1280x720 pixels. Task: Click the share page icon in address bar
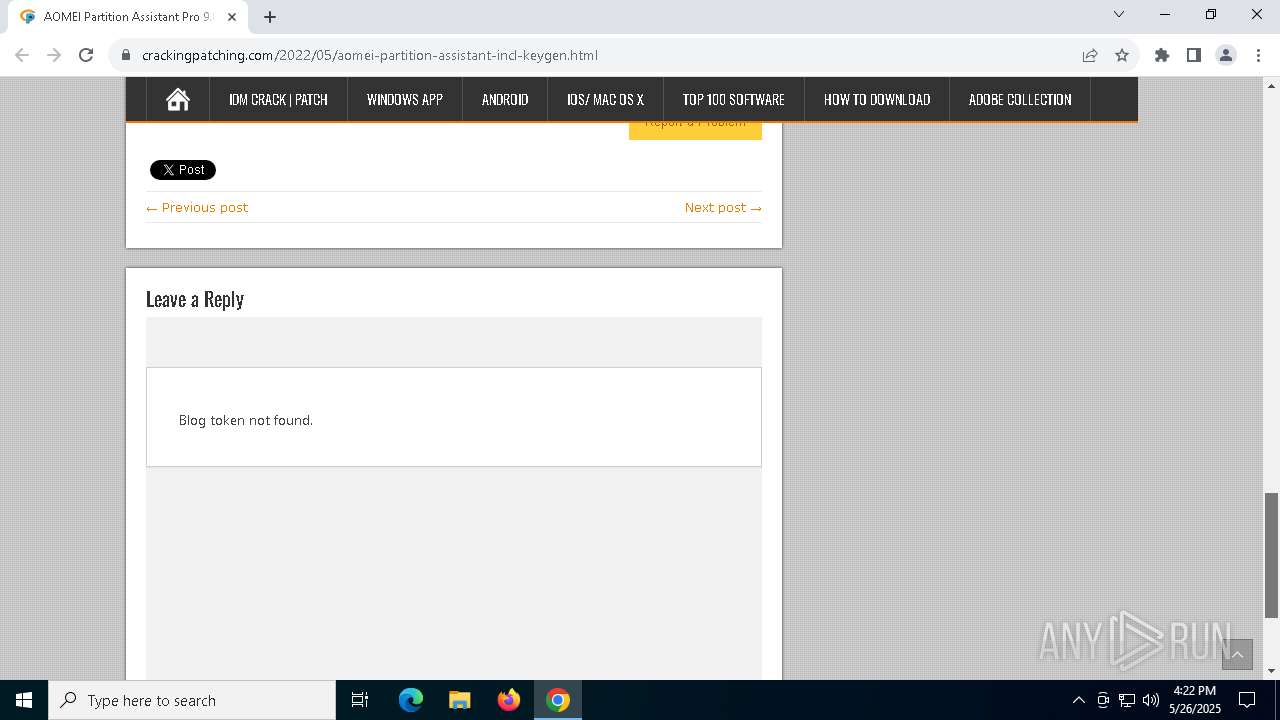(1090, 55)
